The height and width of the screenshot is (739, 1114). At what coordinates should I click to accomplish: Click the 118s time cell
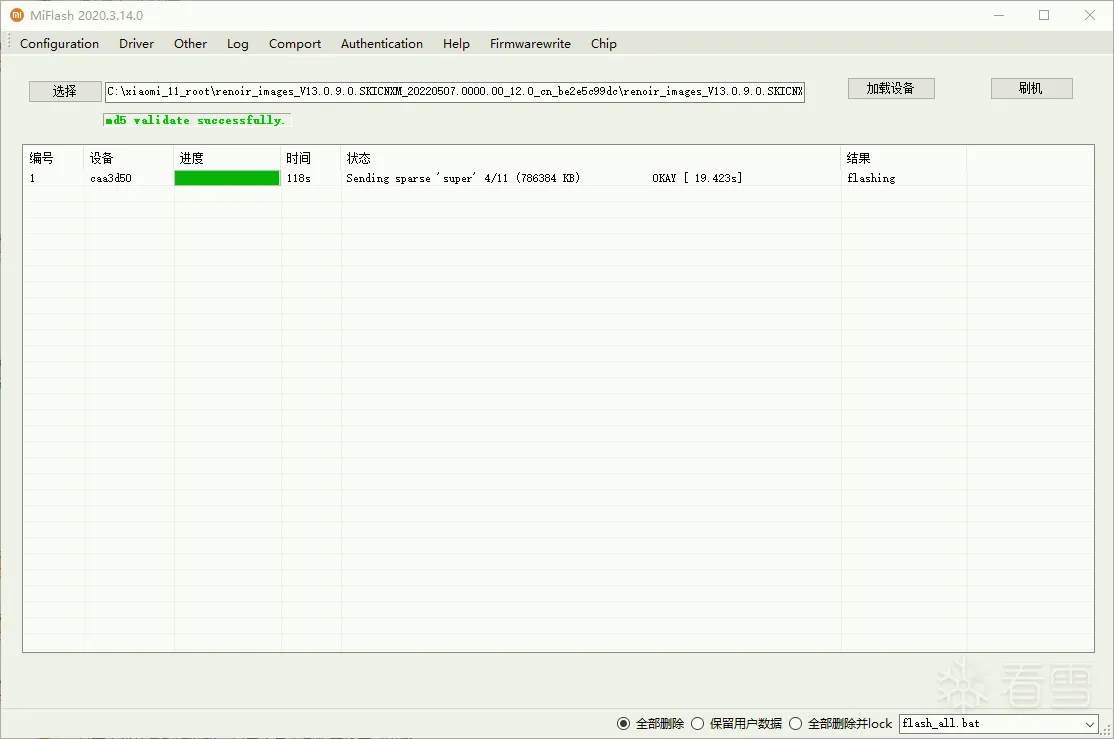coord(298,178)
